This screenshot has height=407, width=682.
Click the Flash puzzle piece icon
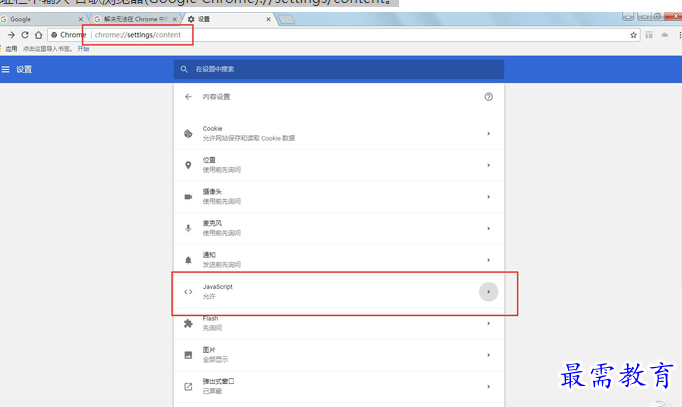pos(188,324)
